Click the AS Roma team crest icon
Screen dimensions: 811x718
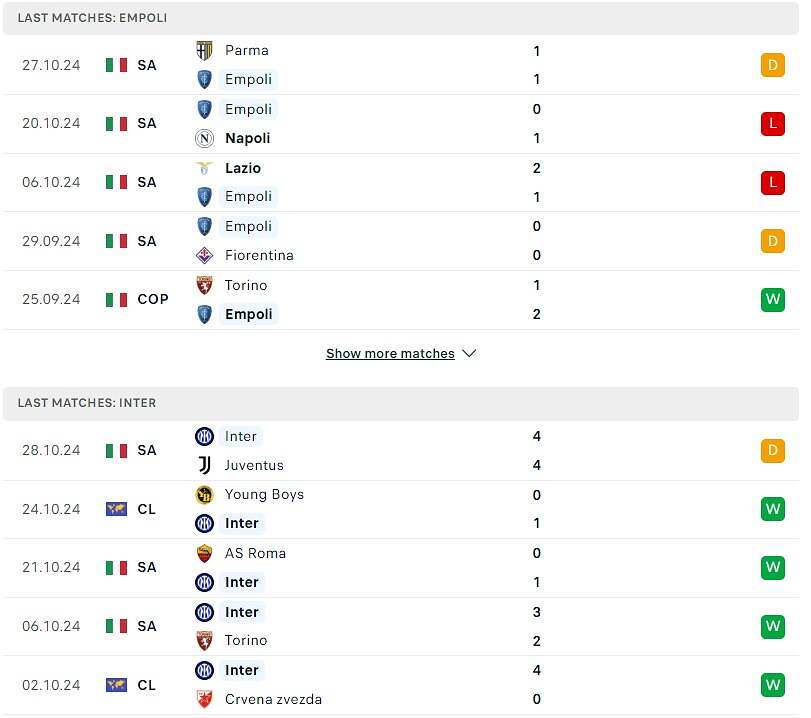pyautogui.click(x=204, y=553)
